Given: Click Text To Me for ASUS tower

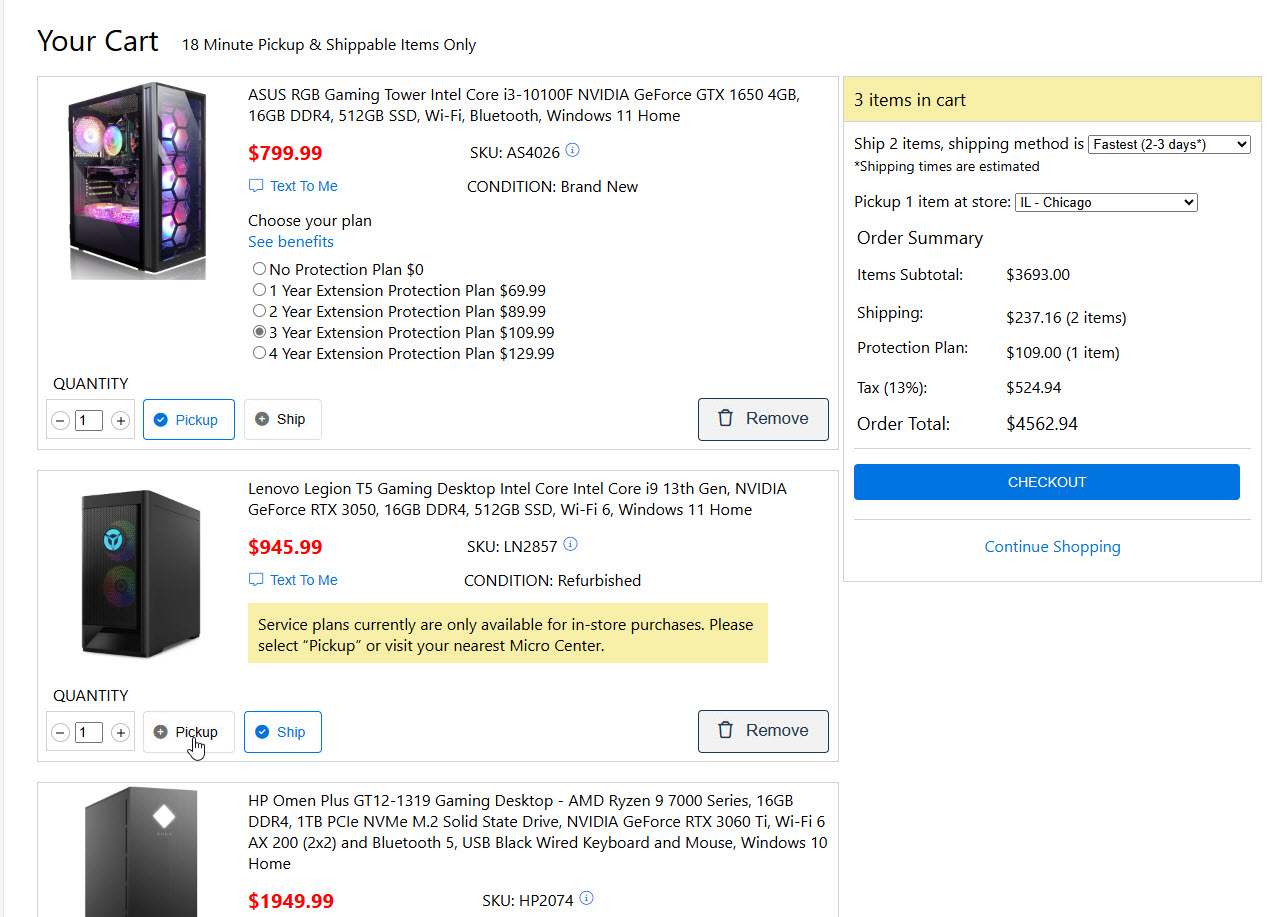Looking at the screenshot, I should tap(294, 186).
